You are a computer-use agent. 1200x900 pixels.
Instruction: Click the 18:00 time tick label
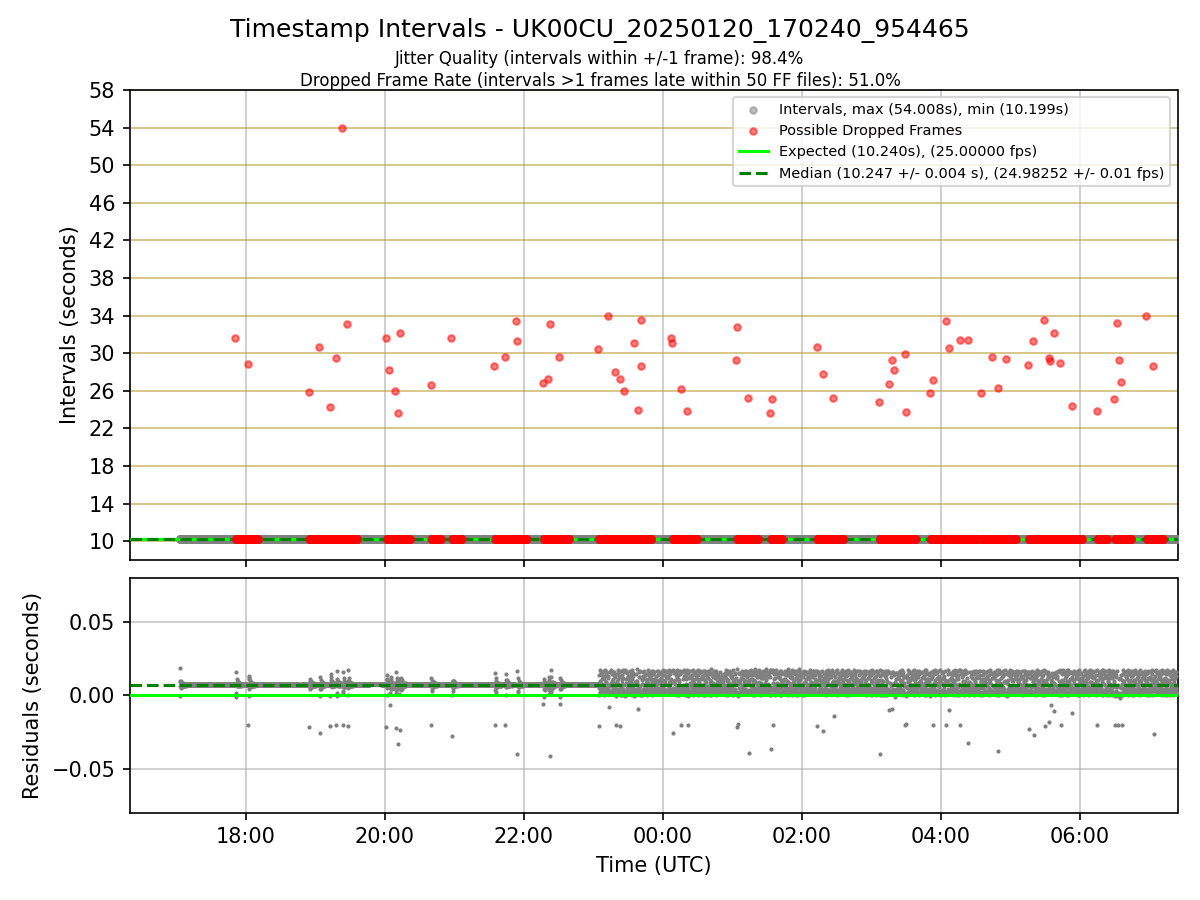click(246, 836)
